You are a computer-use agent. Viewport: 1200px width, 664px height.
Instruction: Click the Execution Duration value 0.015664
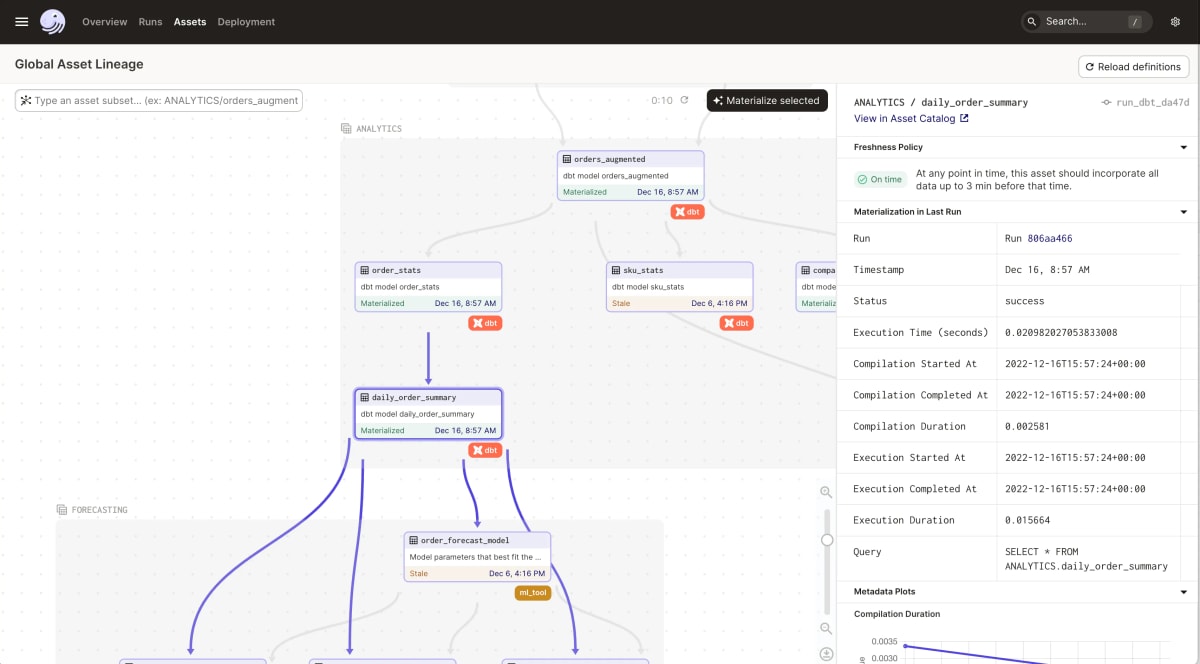pyautogui.click(x=1027, y=521)
